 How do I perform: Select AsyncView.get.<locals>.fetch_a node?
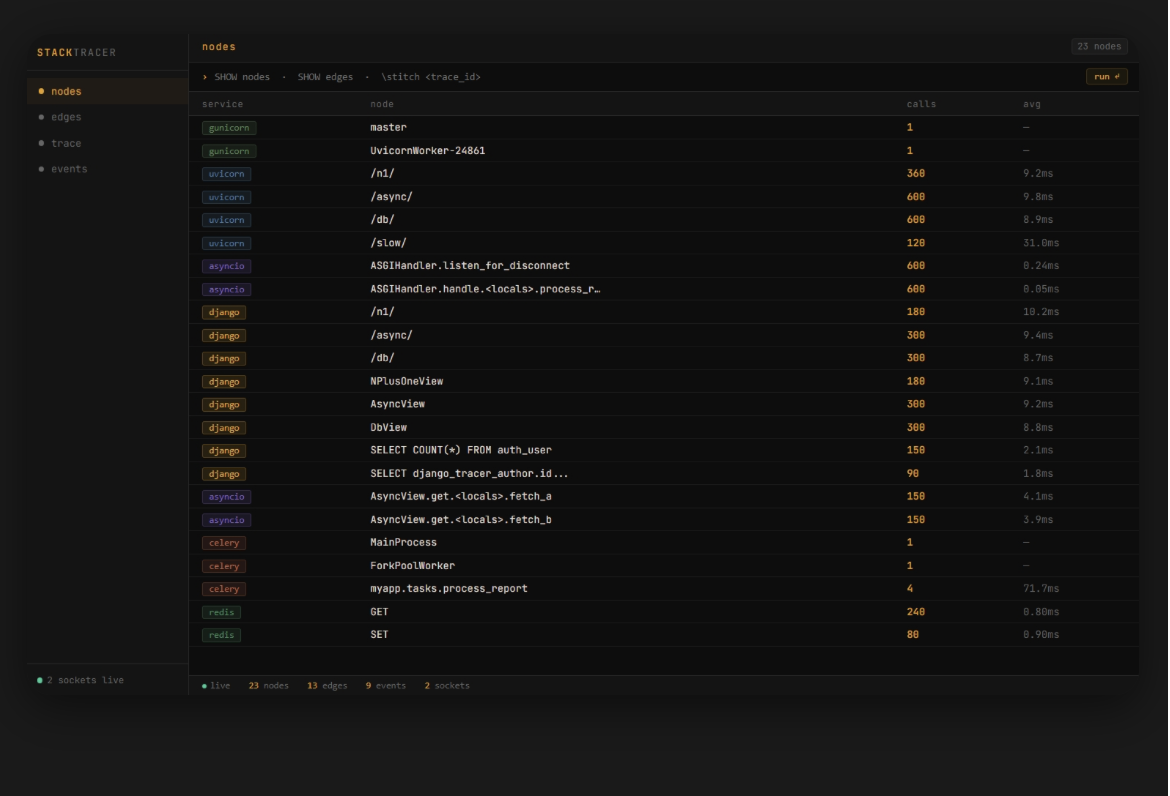pos(461,497)
